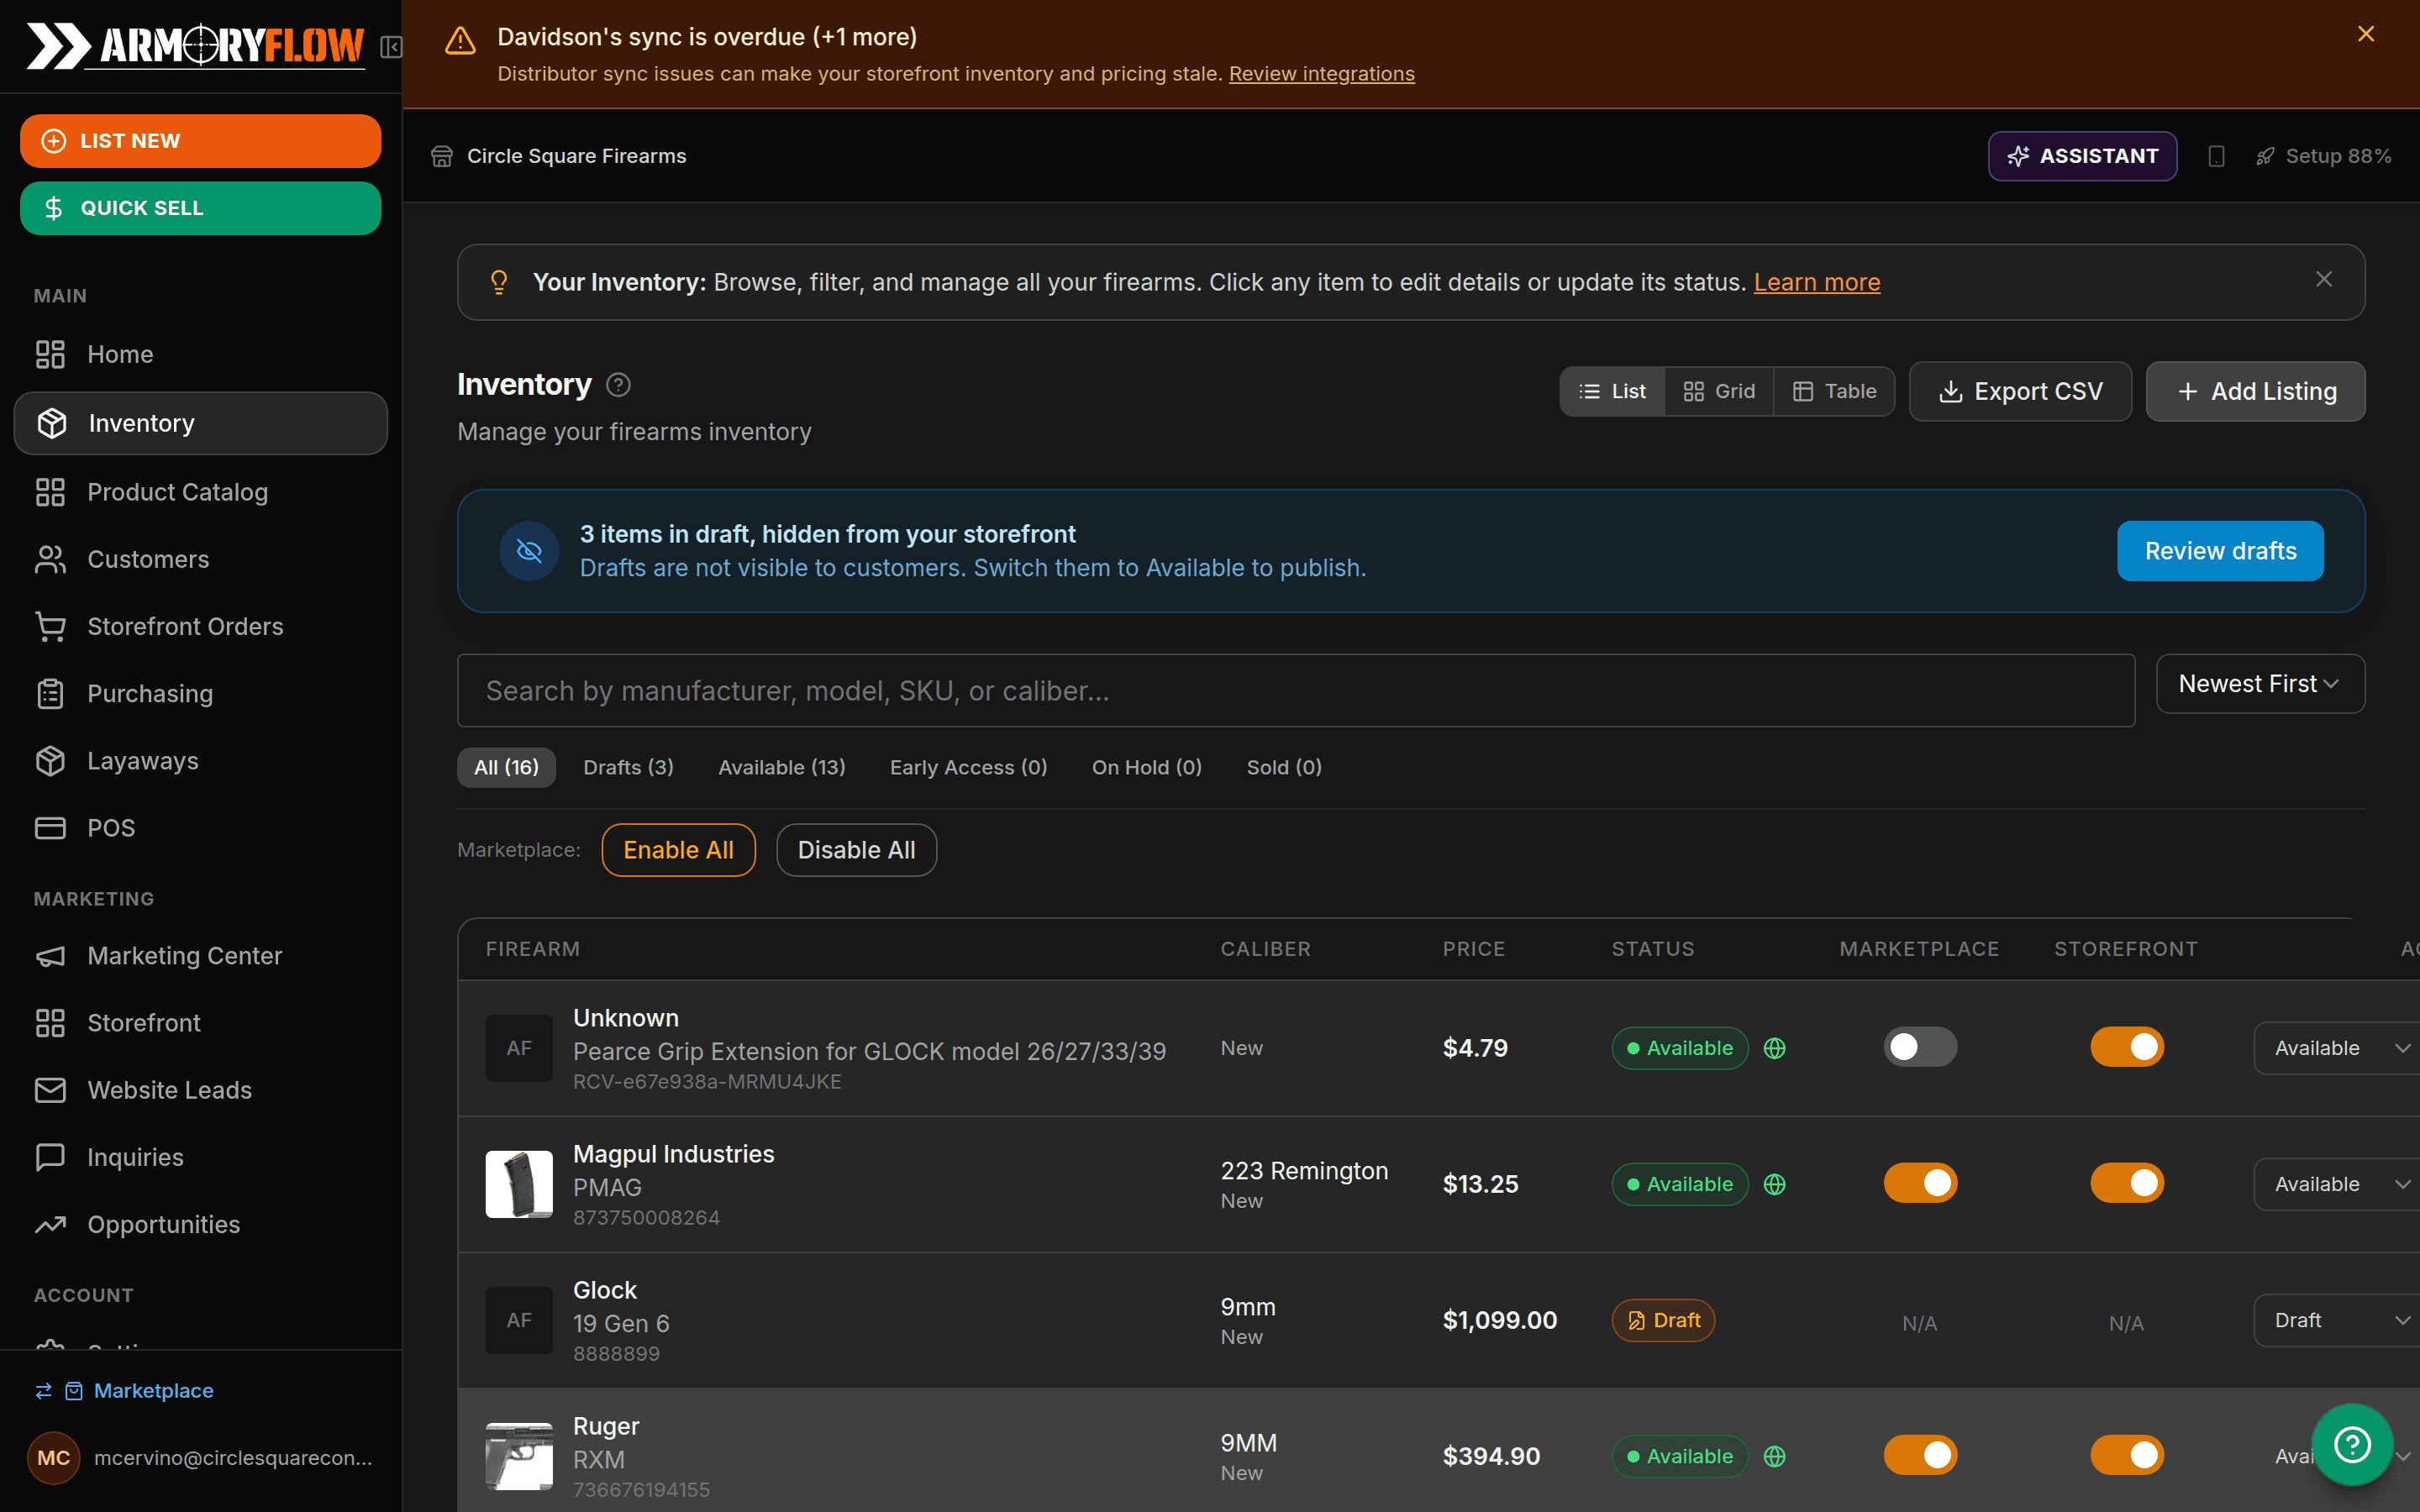
Task: Toggle storefront for Ruger RXM
Action: click(2127, 1455)
